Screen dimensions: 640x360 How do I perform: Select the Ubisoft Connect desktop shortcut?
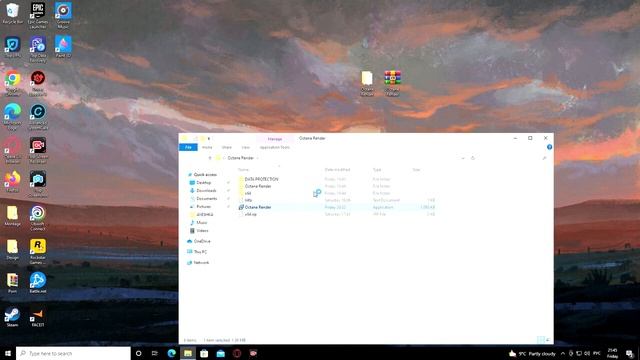[38, 218]
